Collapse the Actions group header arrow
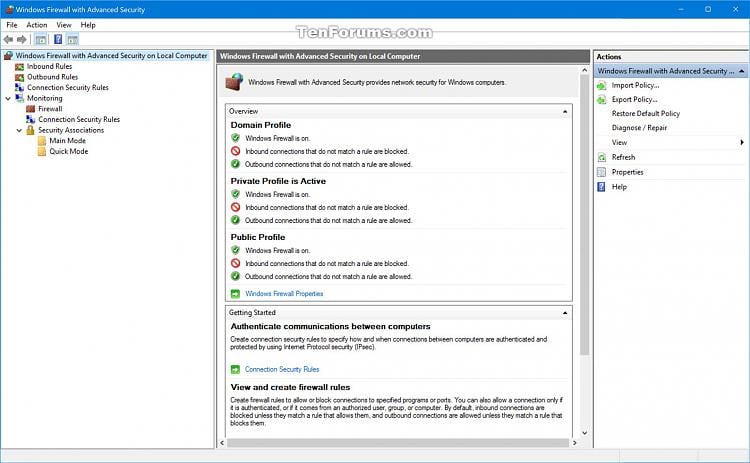Image resolution: width=750 pixels, height=463 pixels. coord(741,71)
